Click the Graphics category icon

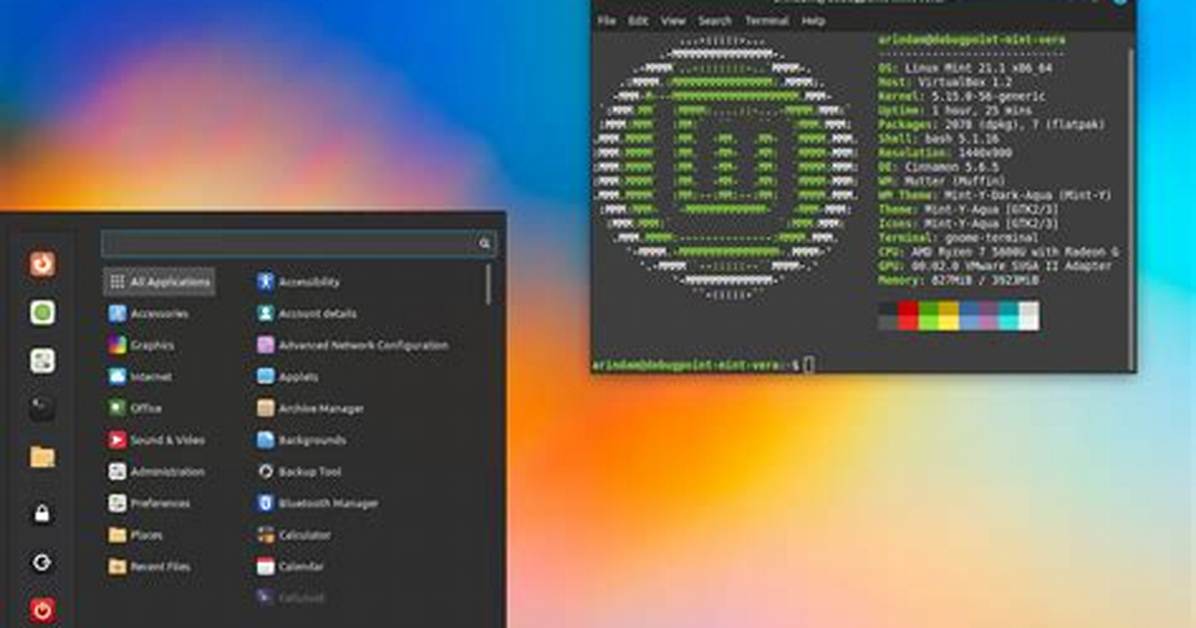(117, 345)
